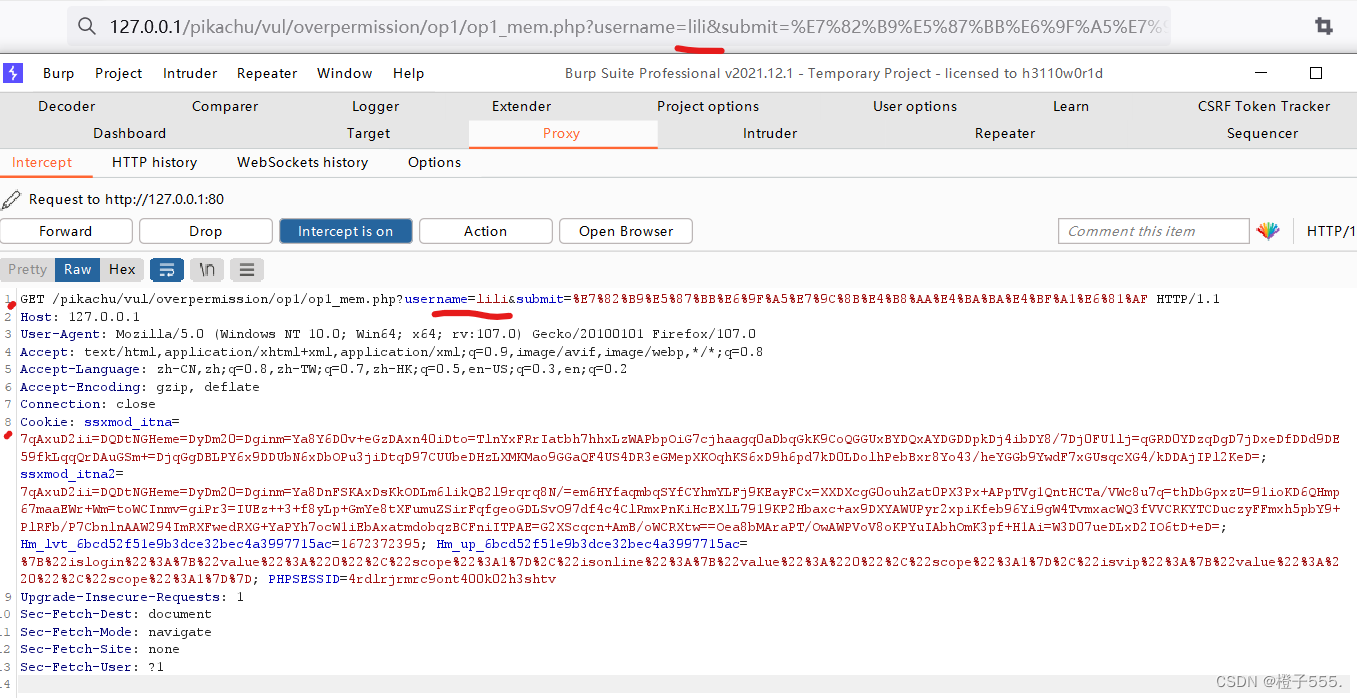Open WebSockets history sub-tab
Screen dimensions: 1357x698
point(302,162)
